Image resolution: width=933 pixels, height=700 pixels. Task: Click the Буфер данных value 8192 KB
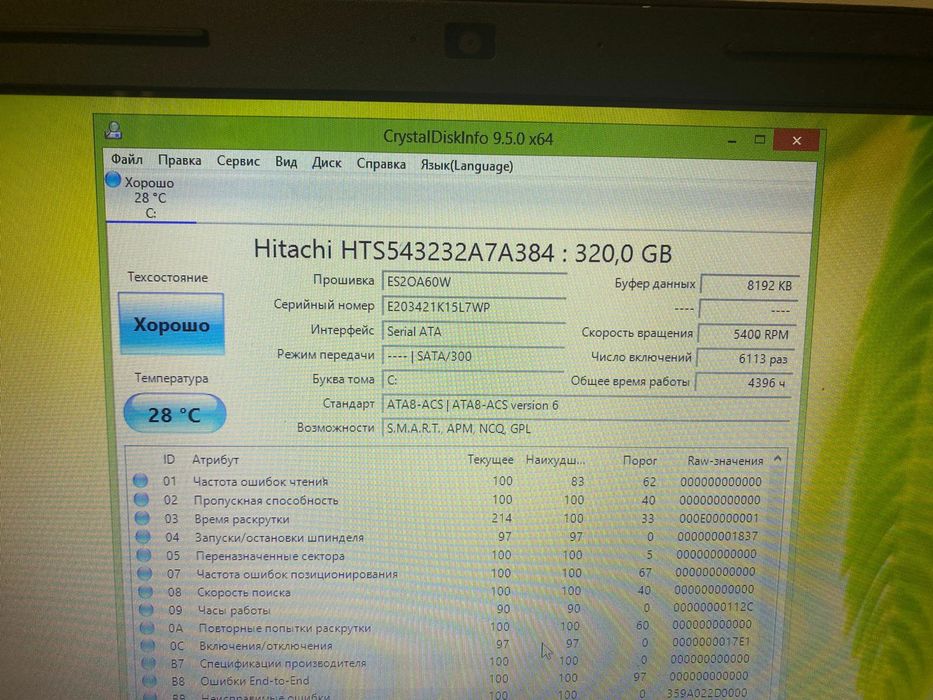[750, 285]
